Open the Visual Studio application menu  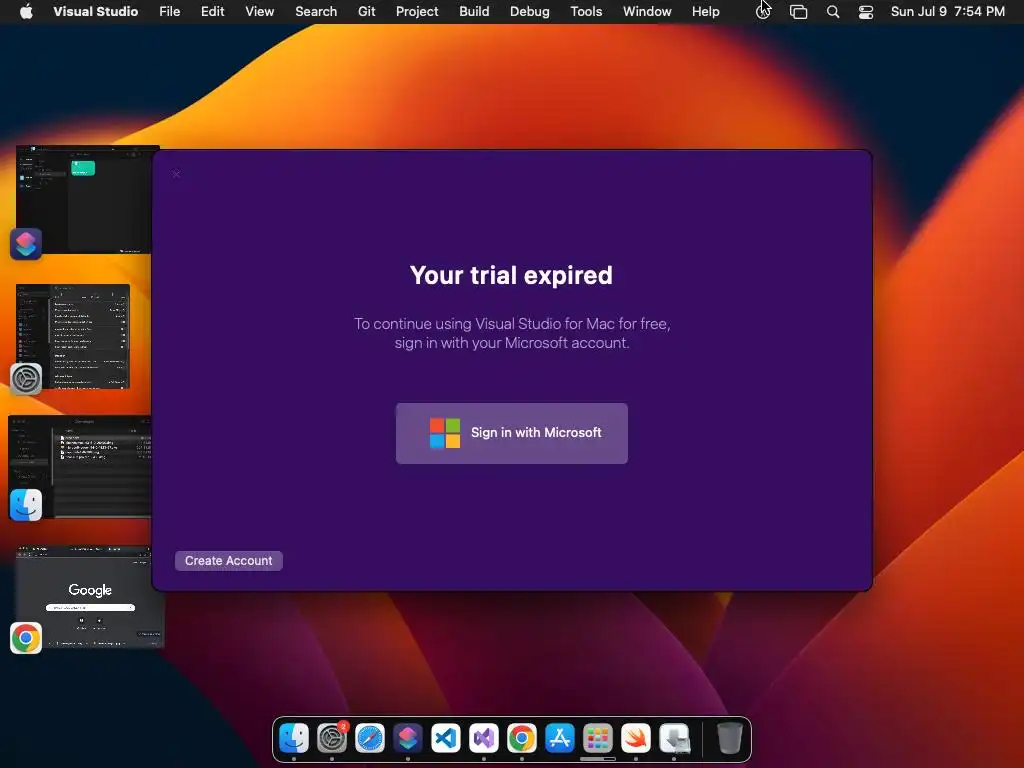[x=95, y=11]
